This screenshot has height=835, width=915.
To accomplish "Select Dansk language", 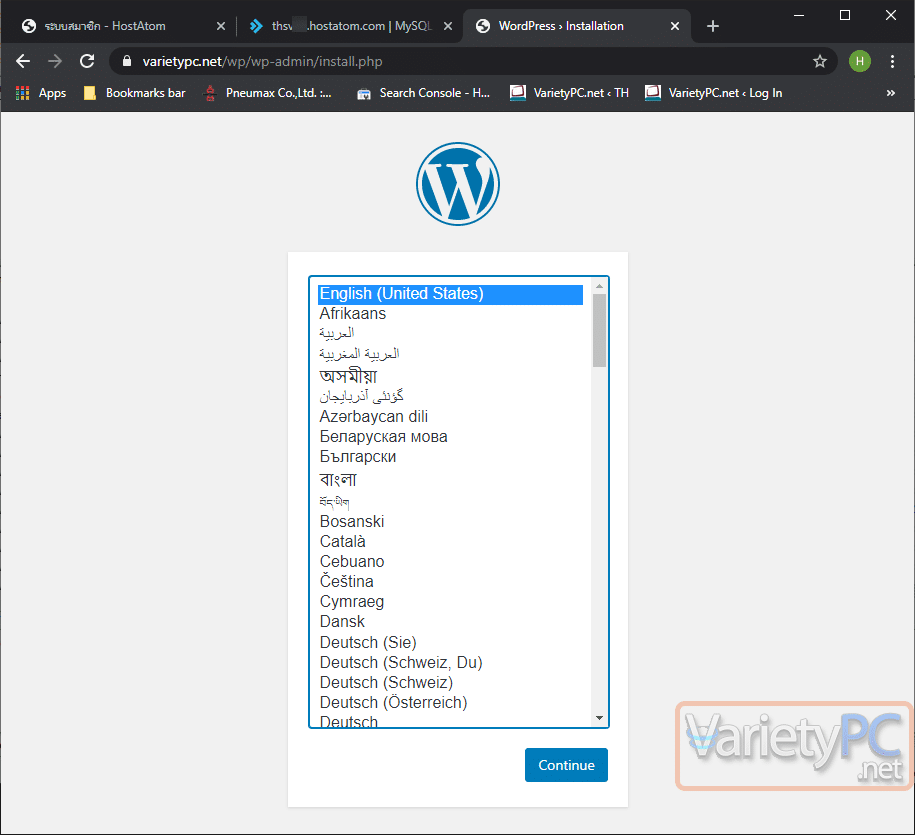I will tap(450, 621).
